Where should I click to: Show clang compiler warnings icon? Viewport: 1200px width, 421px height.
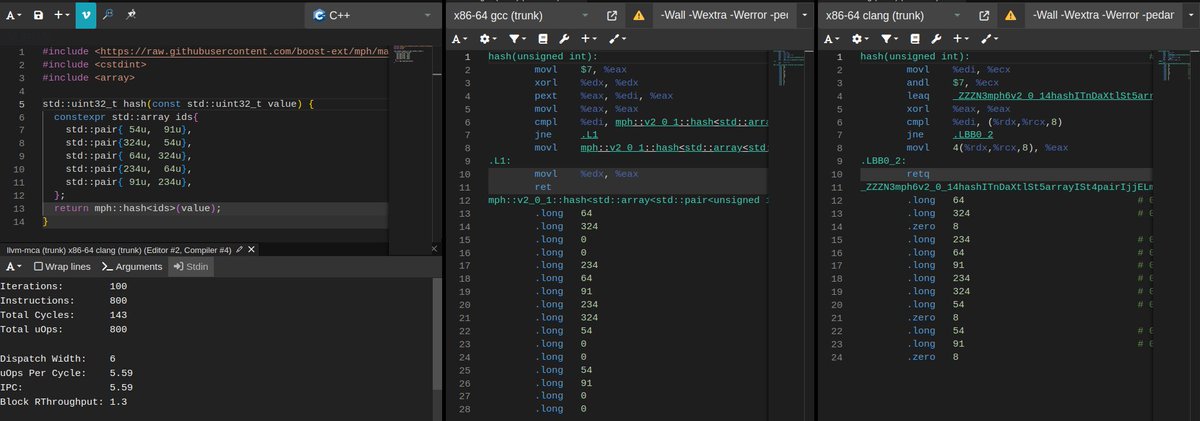[x=1009, y=16]
